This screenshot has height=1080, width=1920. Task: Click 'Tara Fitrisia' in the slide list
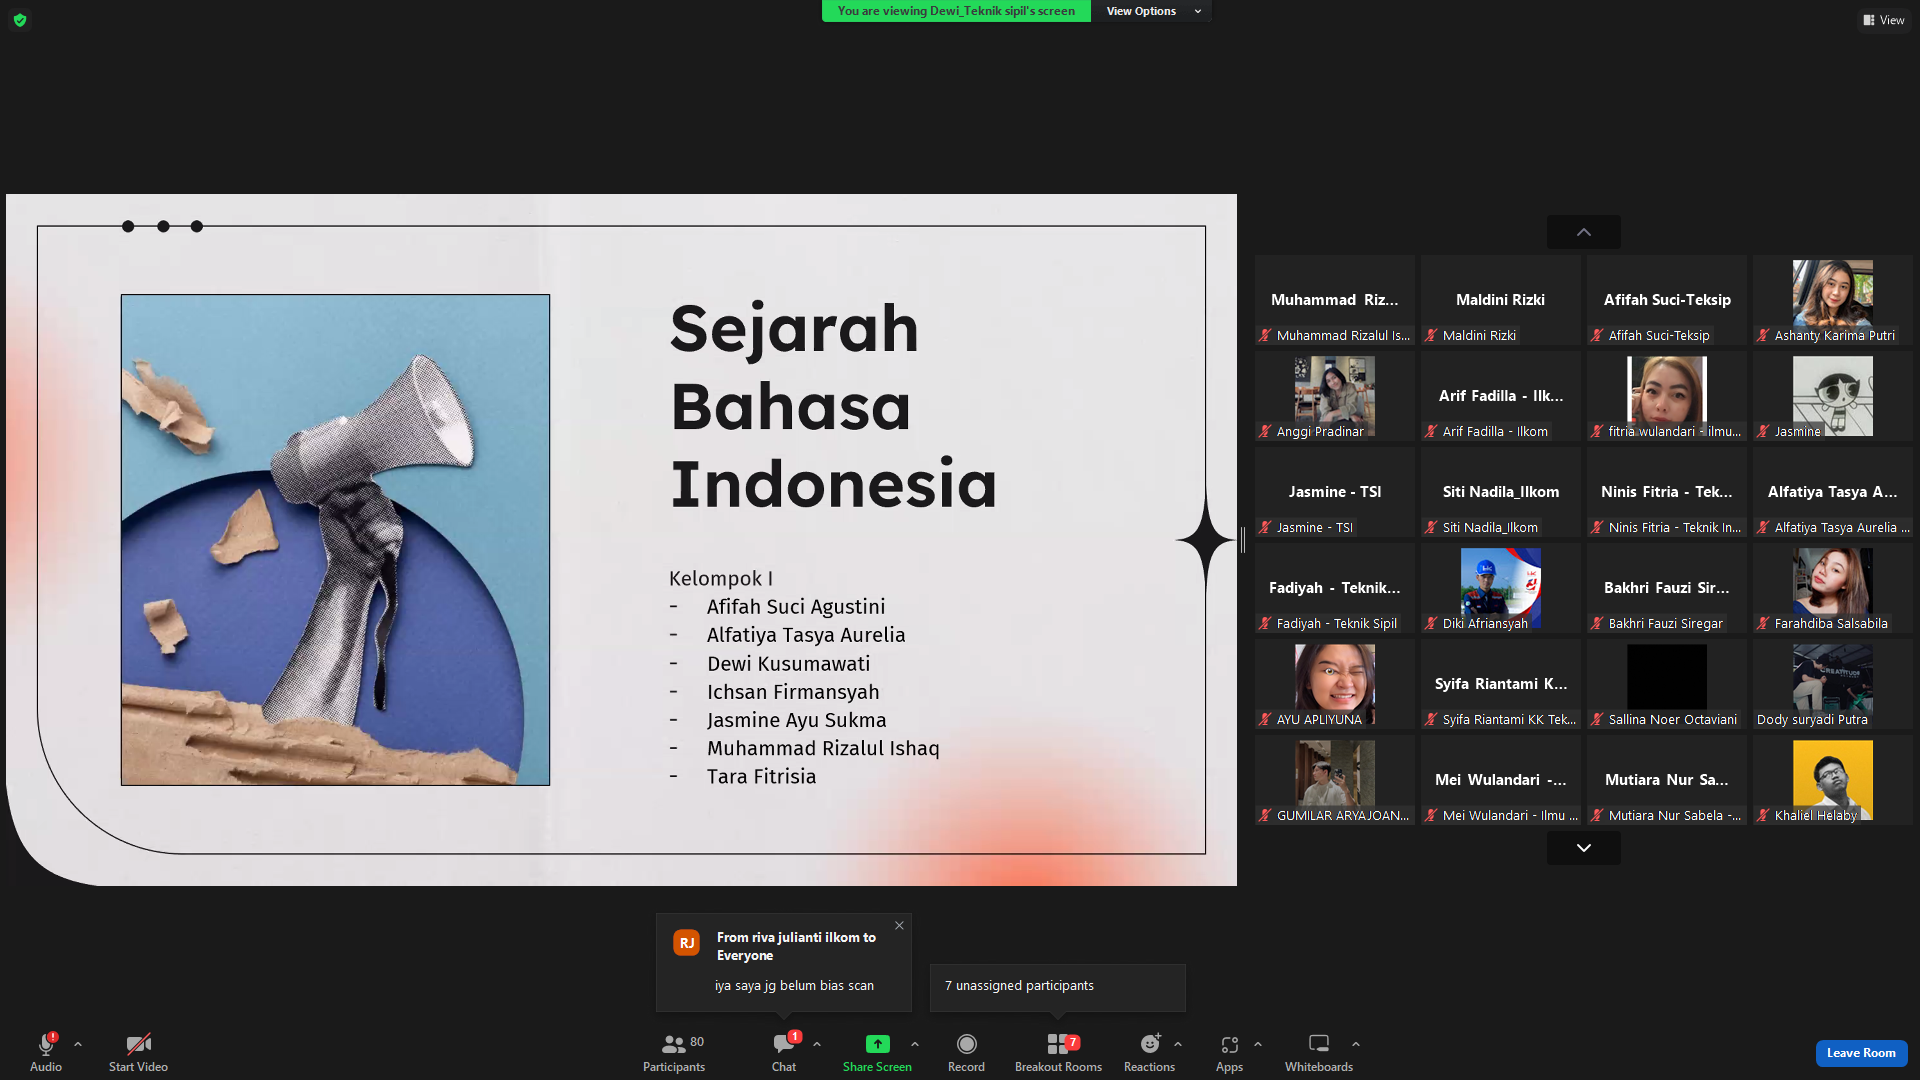[761, 777]
